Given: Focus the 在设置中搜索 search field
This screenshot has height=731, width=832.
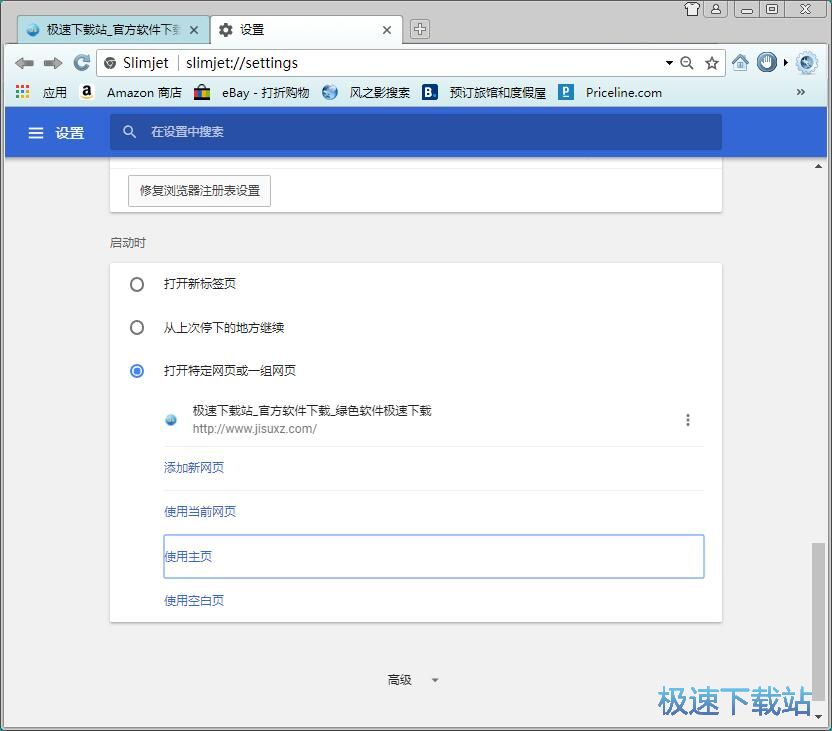Looking at the screenshot, I should pos(415,132).
